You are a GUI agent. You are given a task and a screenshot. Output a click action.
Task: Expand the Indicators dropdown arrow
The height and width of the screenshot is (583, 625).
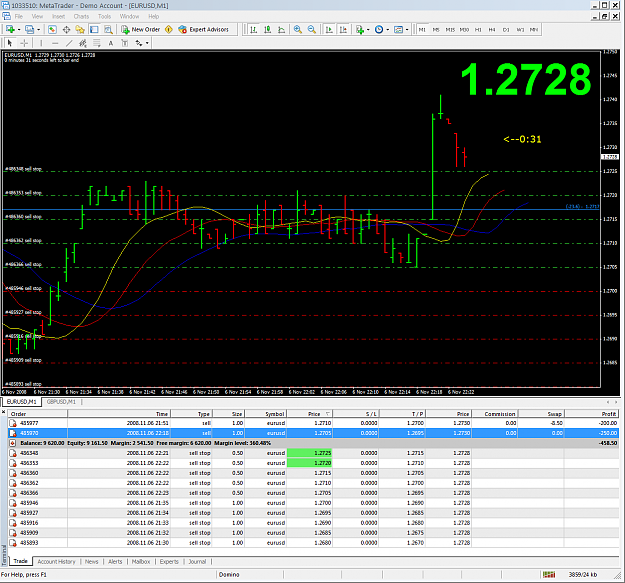[368, 30]
